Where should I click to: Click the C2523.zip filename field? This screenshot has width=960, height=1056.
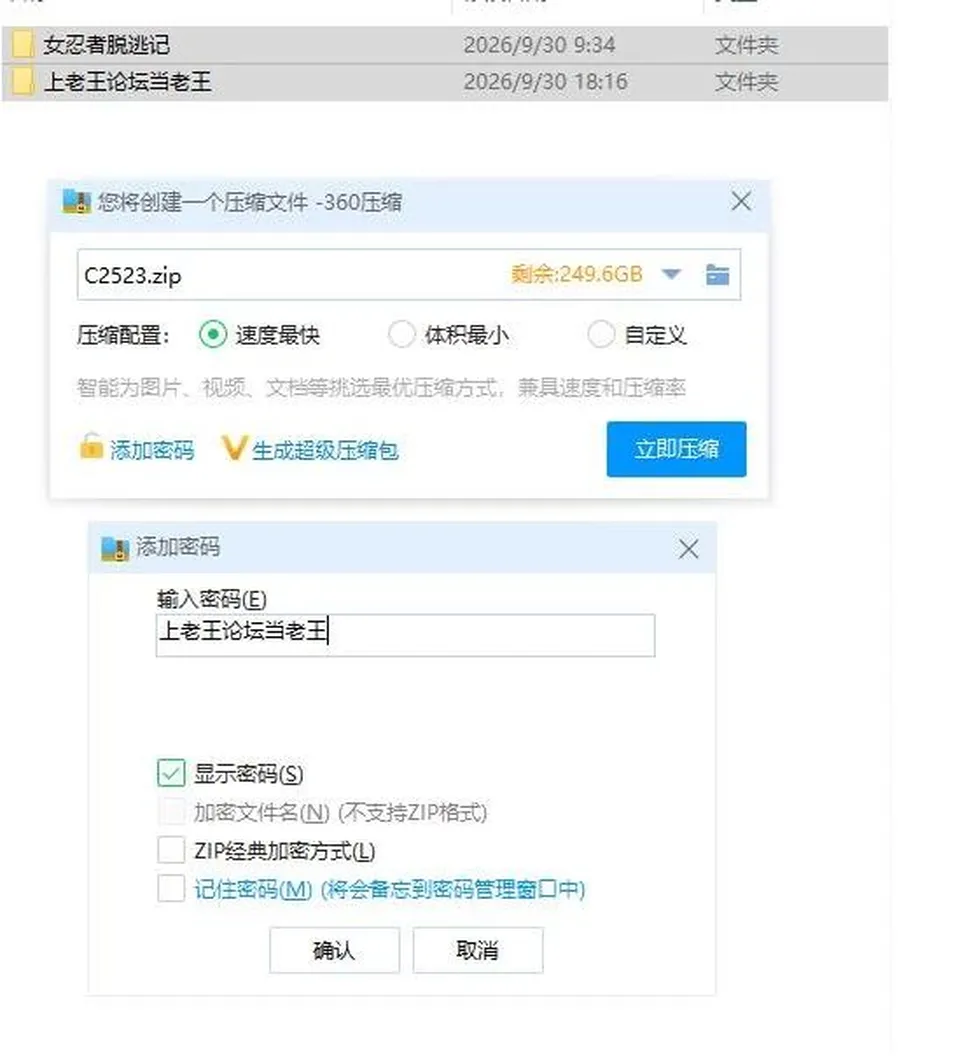[409, 275]
